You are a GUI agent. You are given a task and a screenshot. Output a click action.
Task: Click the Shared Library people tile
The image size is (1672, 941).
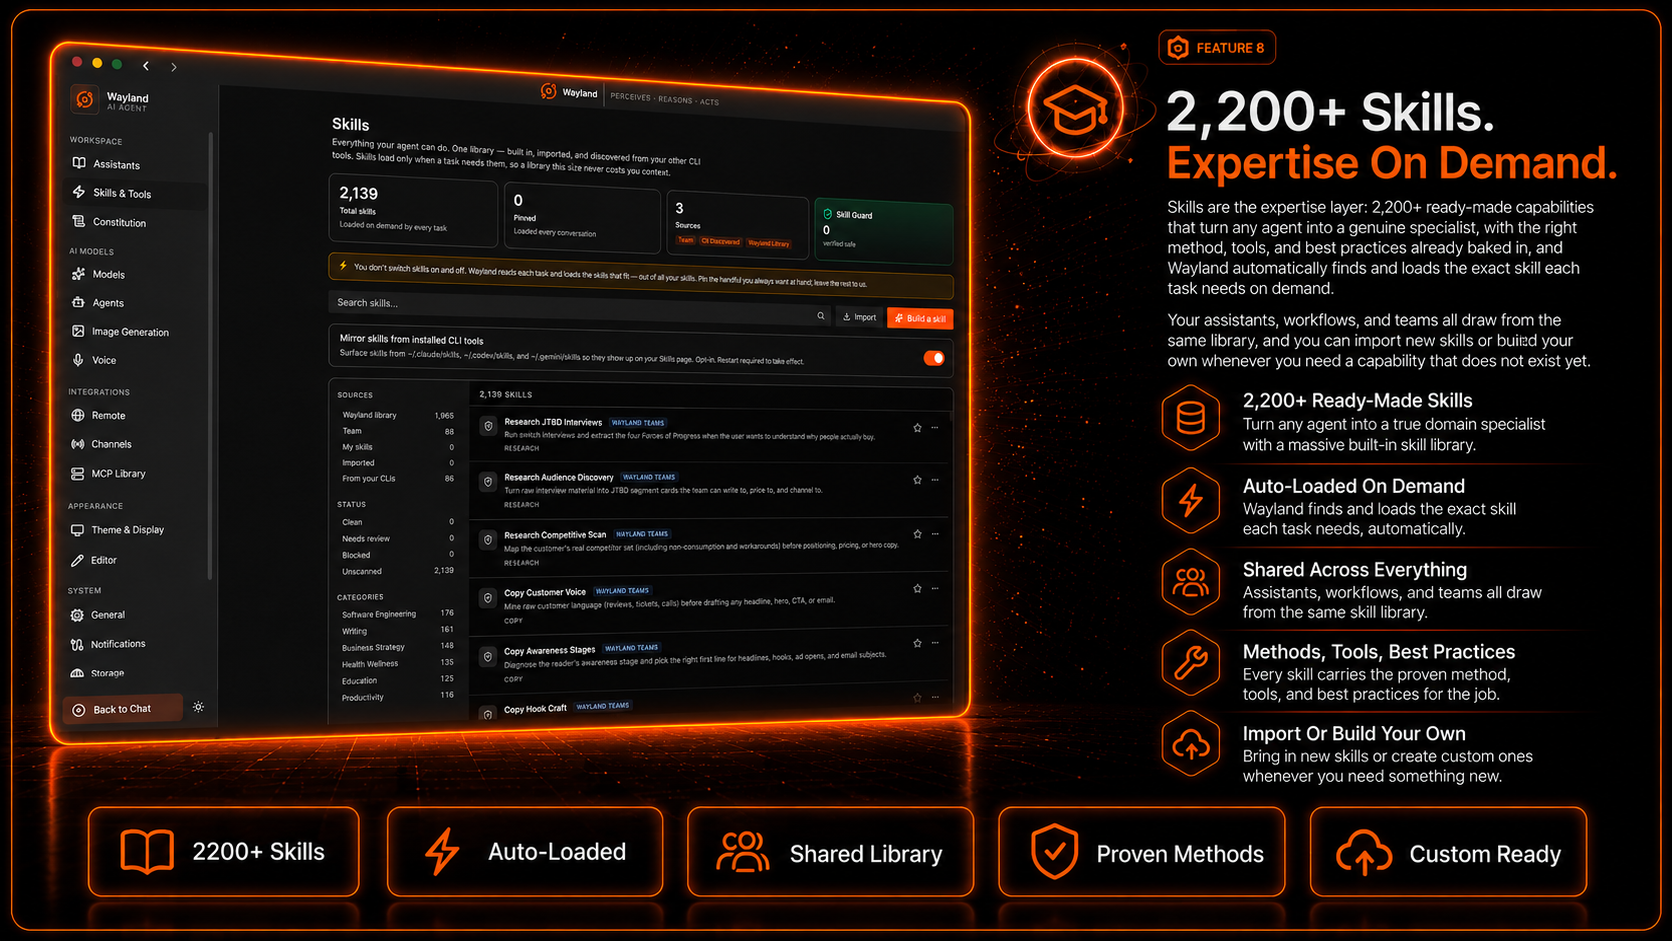(830, 852)
